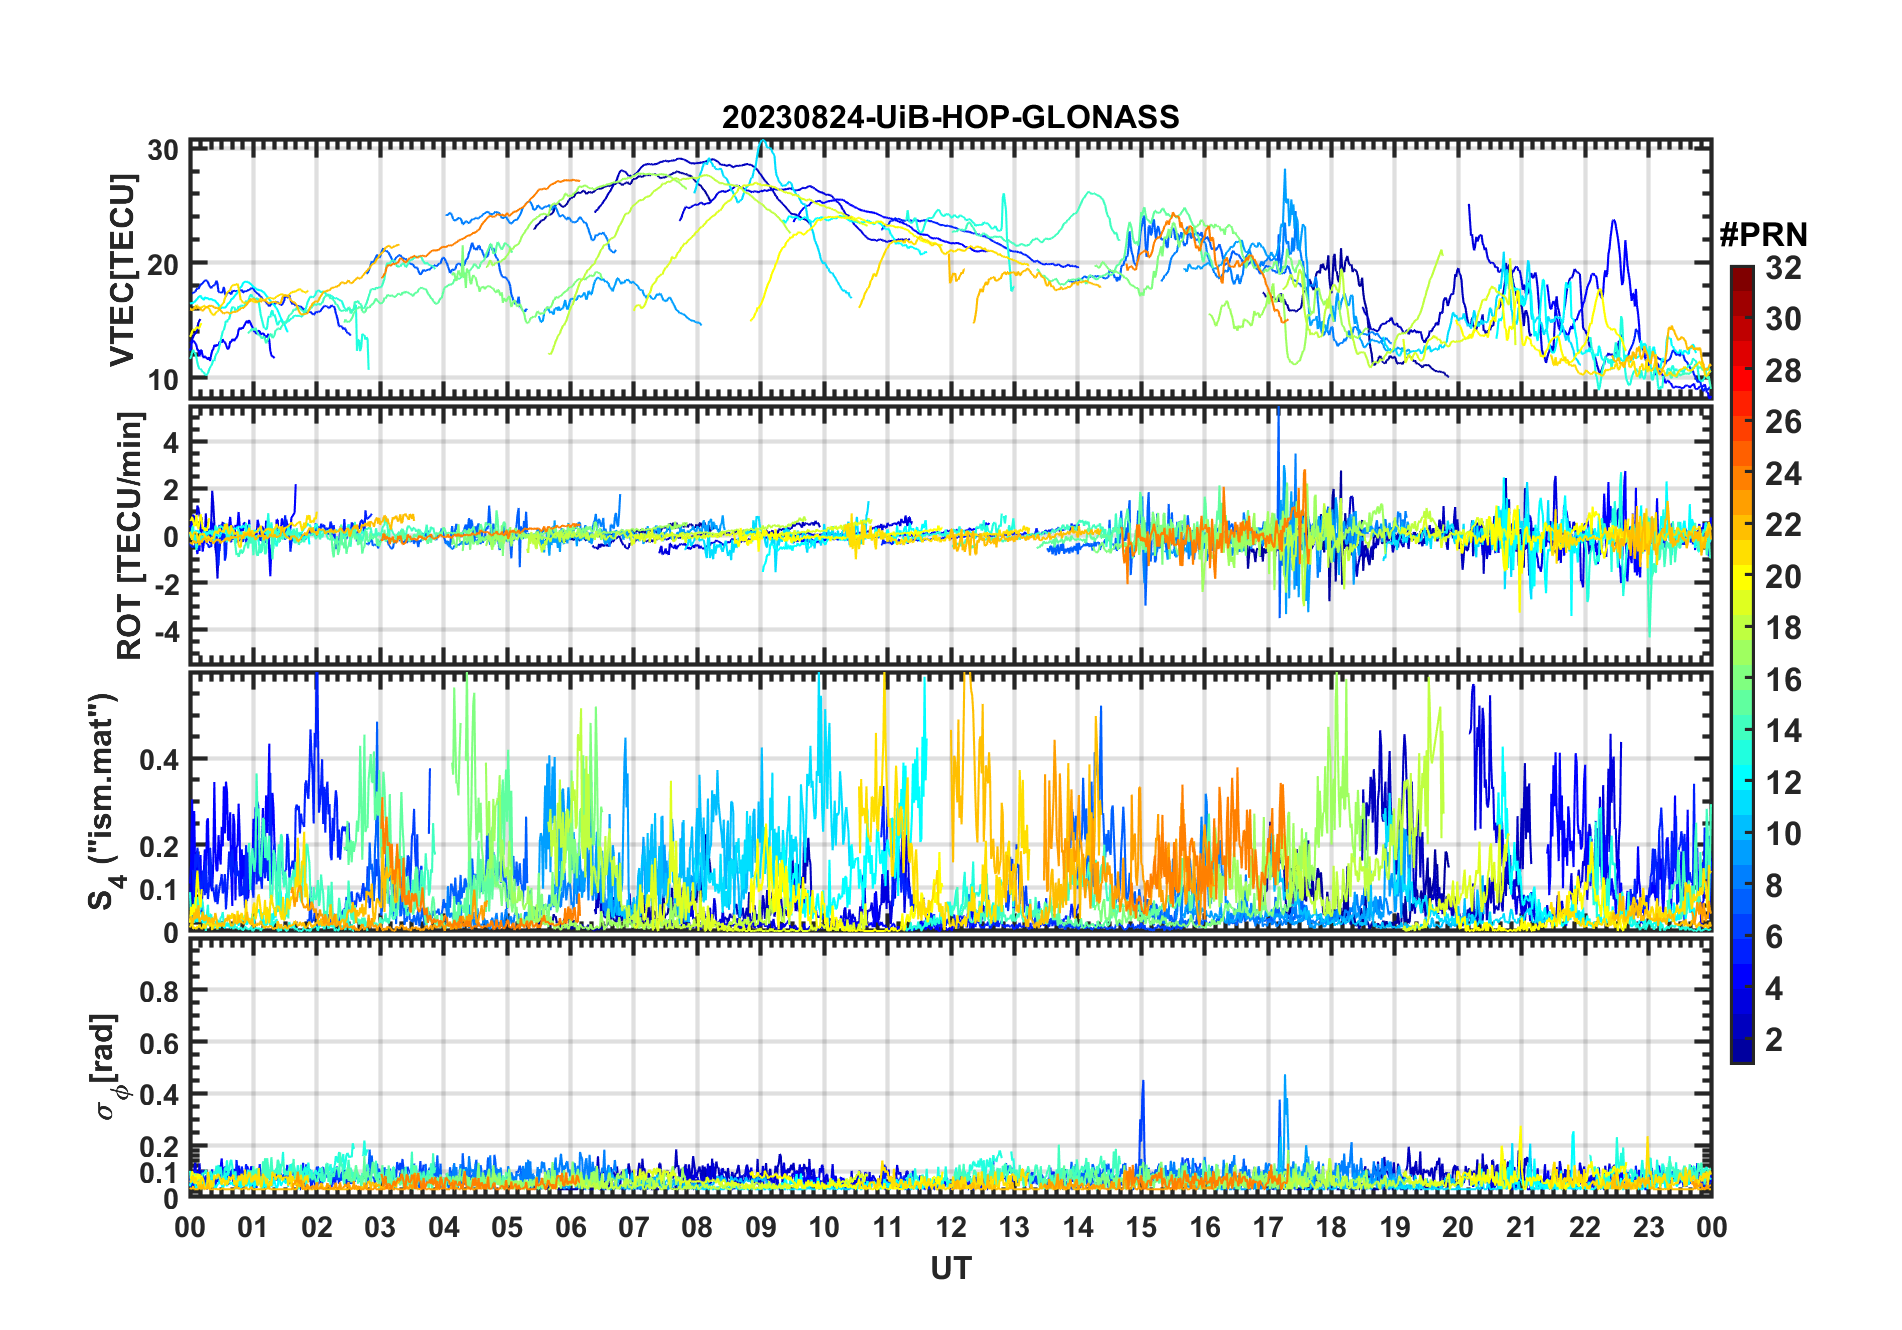The width and height of the screenshot is (1902, 1330).
Task: Click the colorbar tick label 24
Action: point(1783,474)
